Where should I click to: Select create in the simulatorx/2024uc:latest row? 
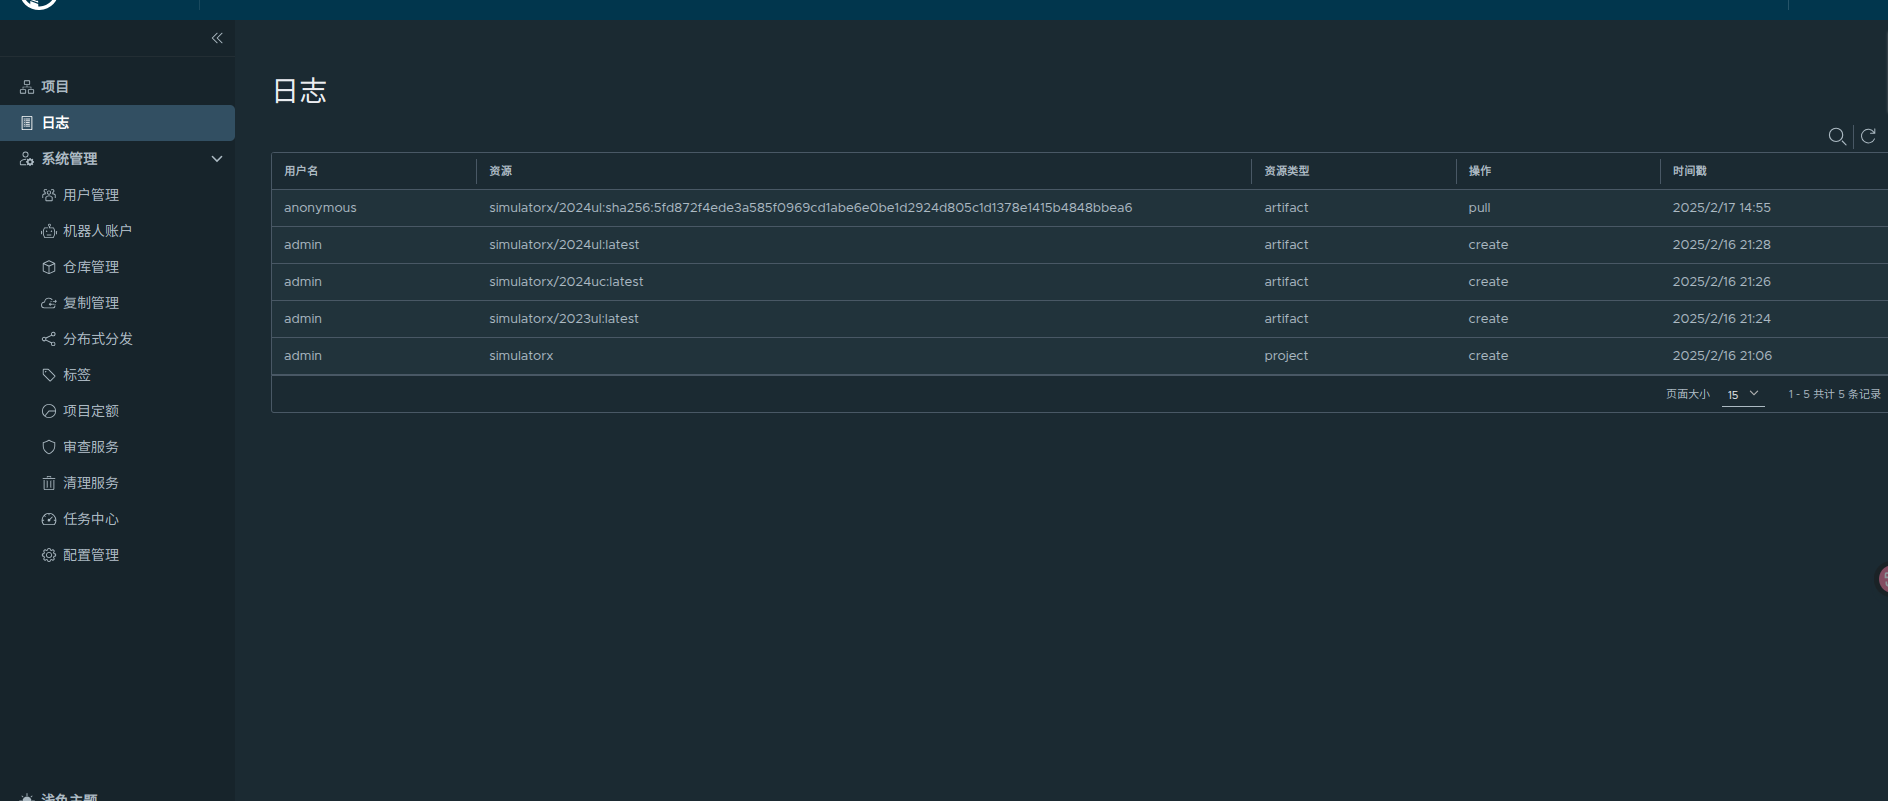pyautogui.click(x=1489, y=282)
